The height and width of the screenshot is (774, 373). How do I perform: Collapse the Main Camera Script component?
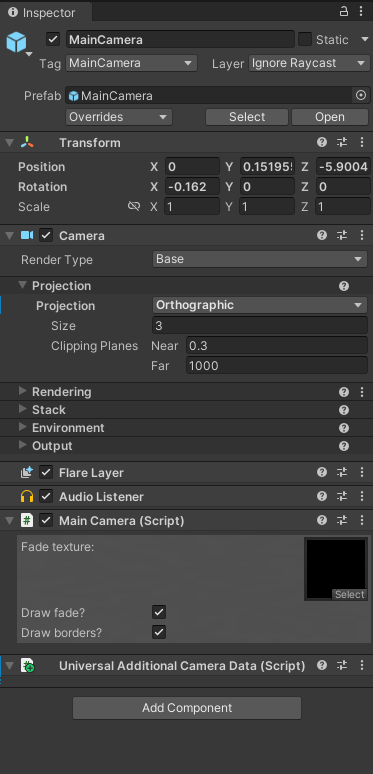[x=9, y=520]
